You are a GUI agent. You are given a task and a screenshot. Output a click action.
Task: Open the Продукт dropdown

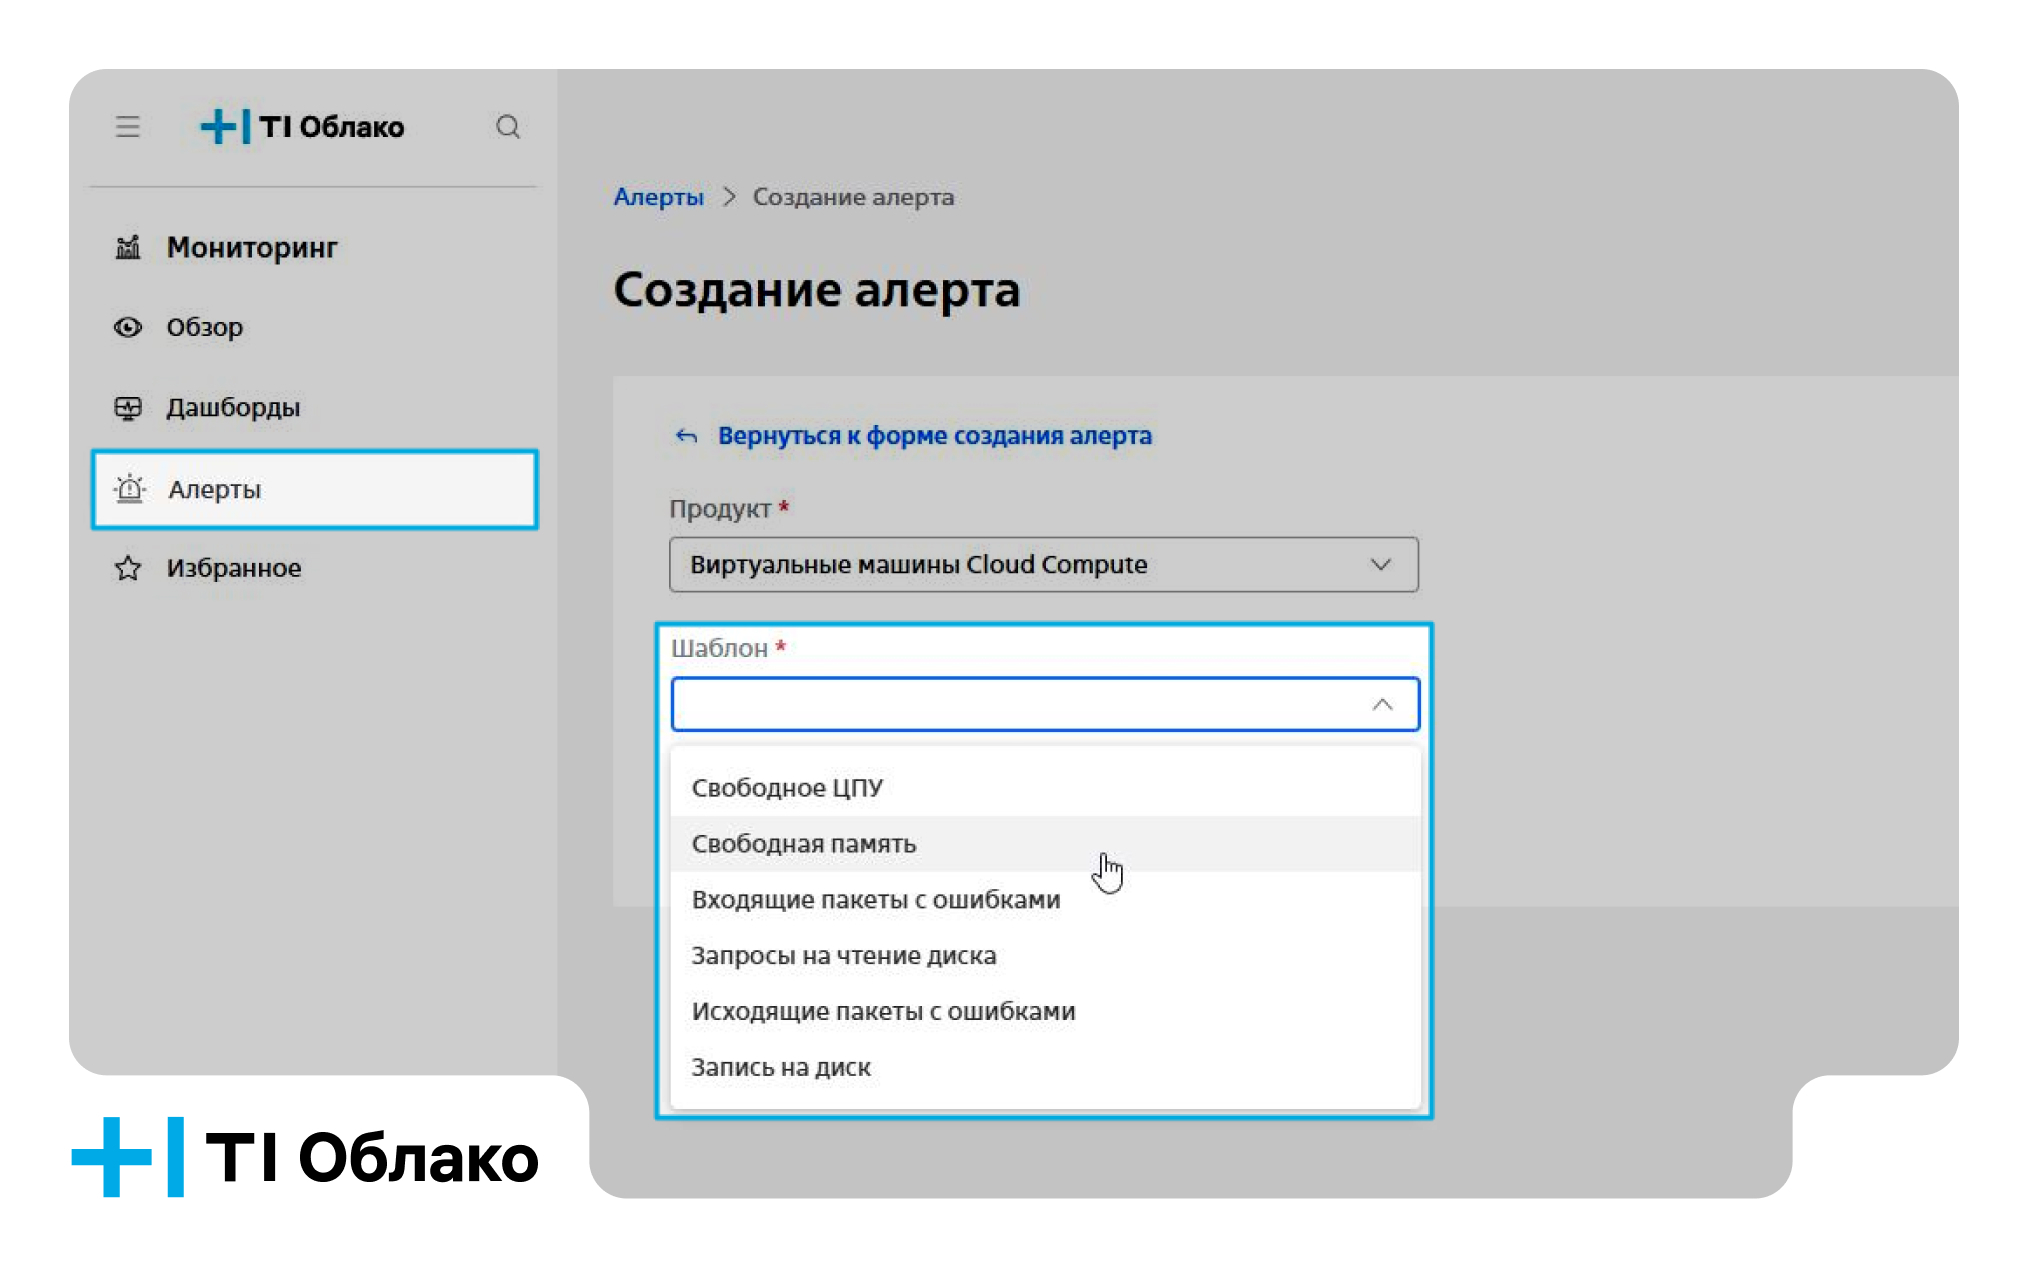coord(1043,564)
